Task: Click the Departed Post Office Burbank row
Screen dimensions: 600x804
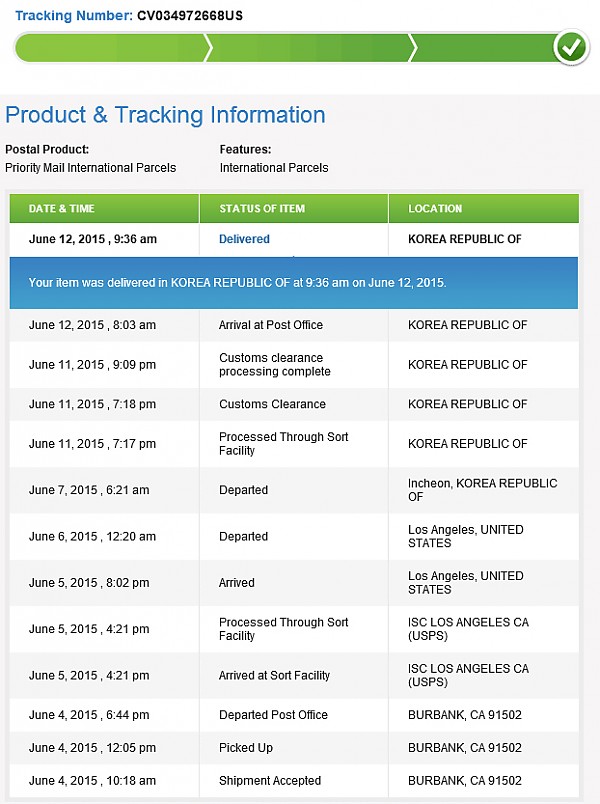Action: pyautogui.click(x=294, y=715)
